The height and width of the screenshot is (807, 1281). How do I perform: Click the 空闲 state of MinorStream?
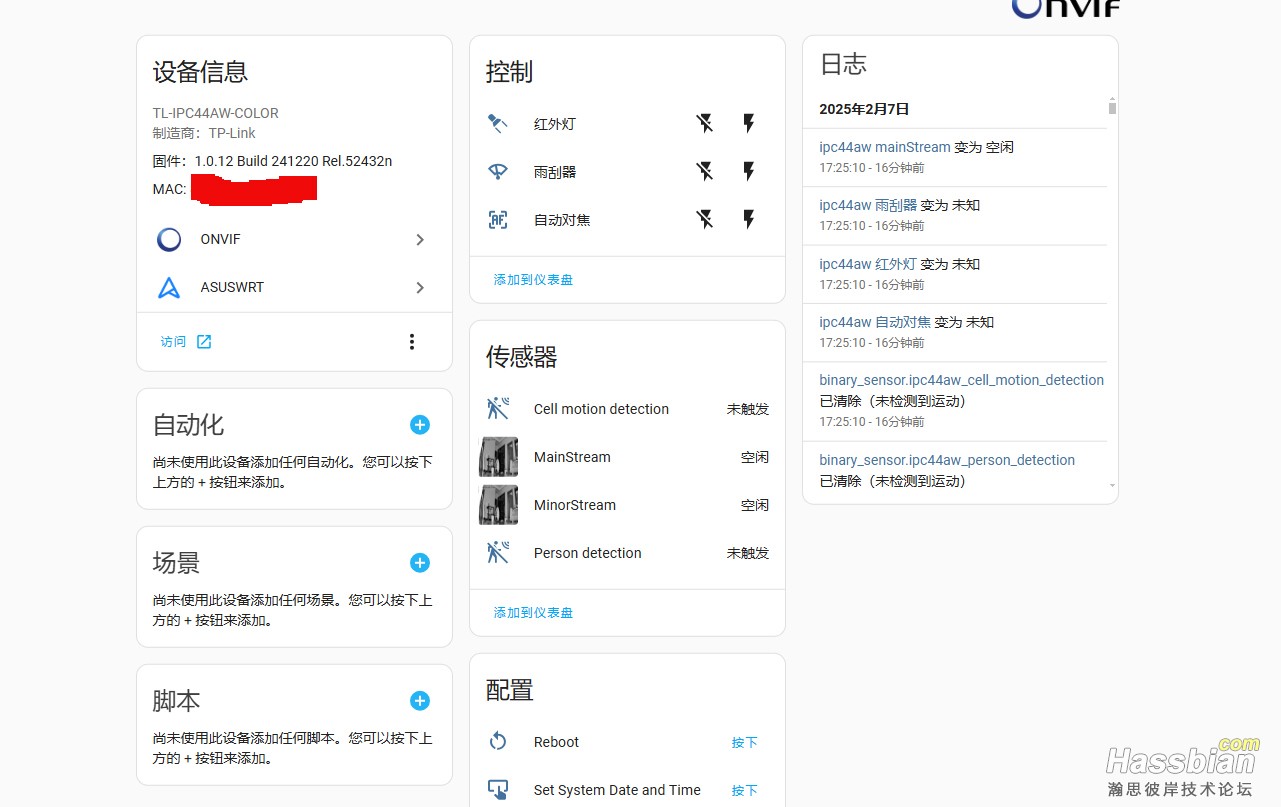pyautogui.click(x=755, y=505)
